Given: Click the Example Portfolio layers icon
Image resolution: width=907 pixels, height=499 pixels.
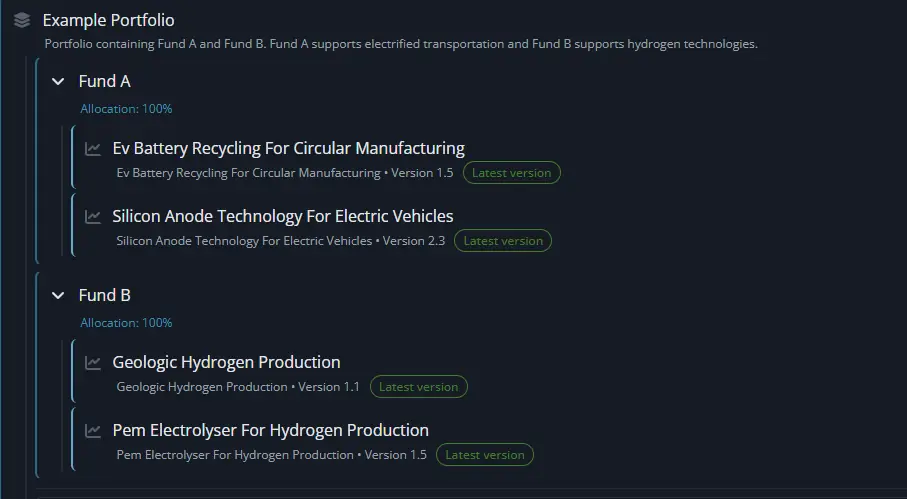Looking at the screenshot, I should (x=22, y=20).
